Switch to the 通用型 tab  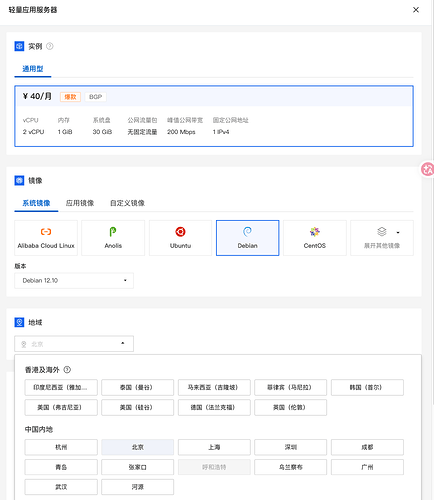pyautogui.click(x=33, y=69)
